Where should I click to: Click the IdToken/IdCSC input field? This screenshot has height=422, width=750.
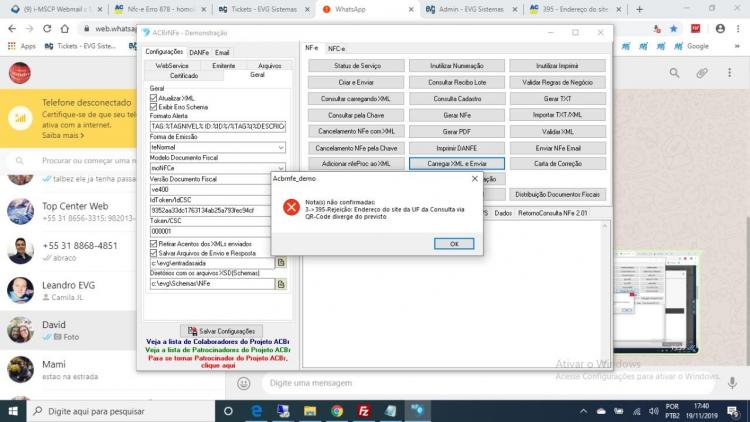[210, 210]
